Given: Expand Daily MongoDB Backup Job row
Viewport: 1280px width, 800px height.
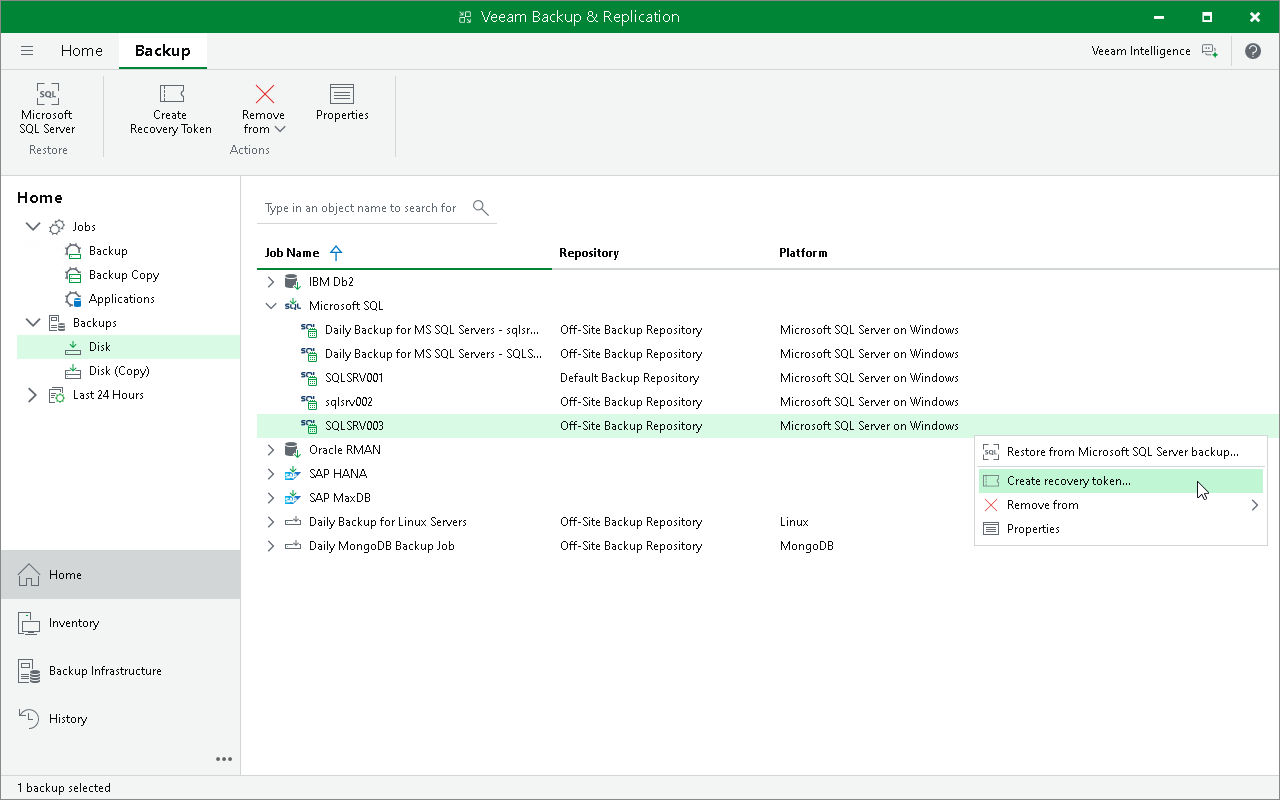Looking at the screenshot, I should (270, 546).
